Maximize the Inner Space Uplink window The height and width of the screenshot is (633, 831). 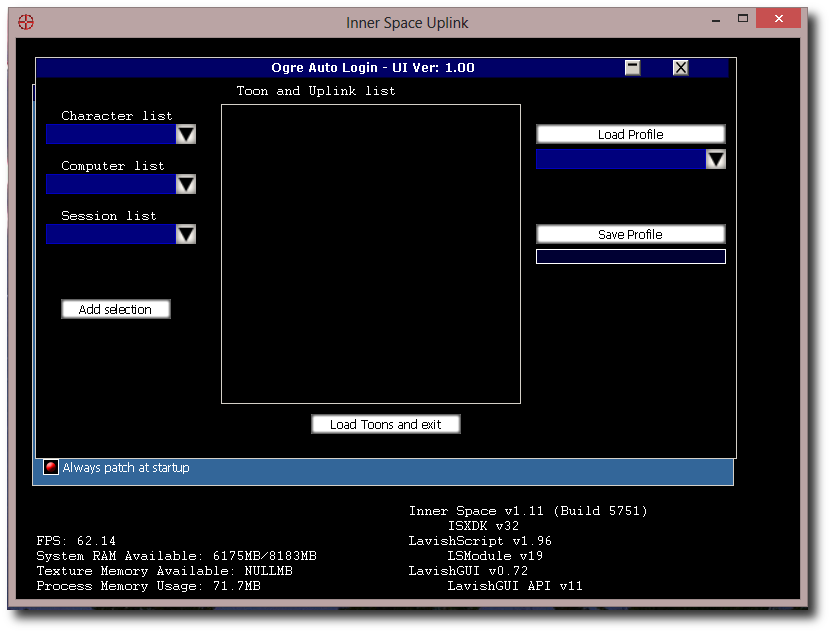(743, 19)
